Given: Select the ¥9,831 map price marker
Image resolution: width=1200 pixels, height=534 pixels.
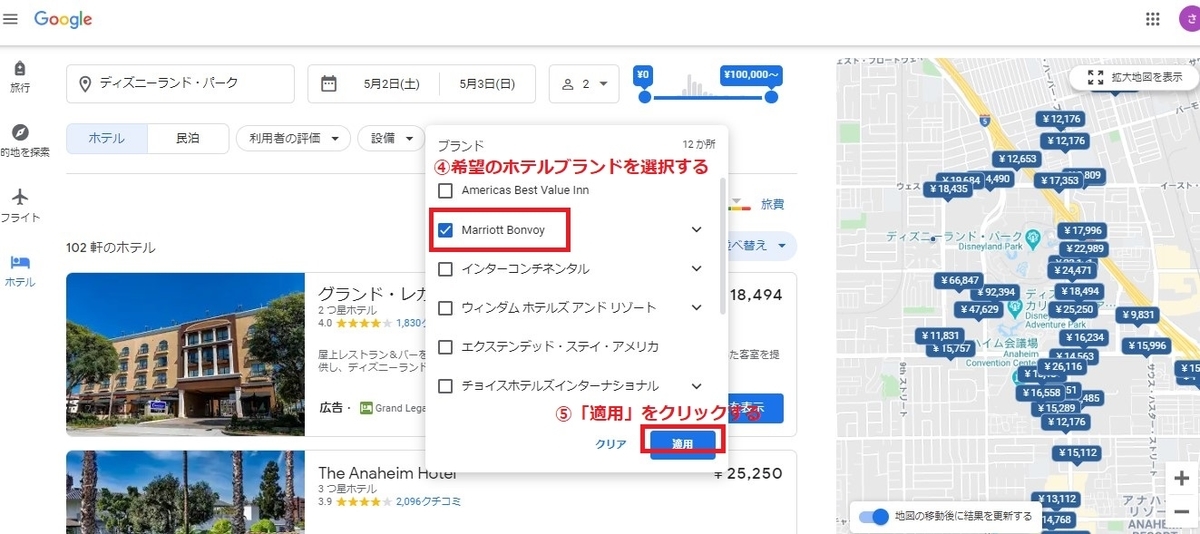Looking at the screenshot, I should point(1139,314).
